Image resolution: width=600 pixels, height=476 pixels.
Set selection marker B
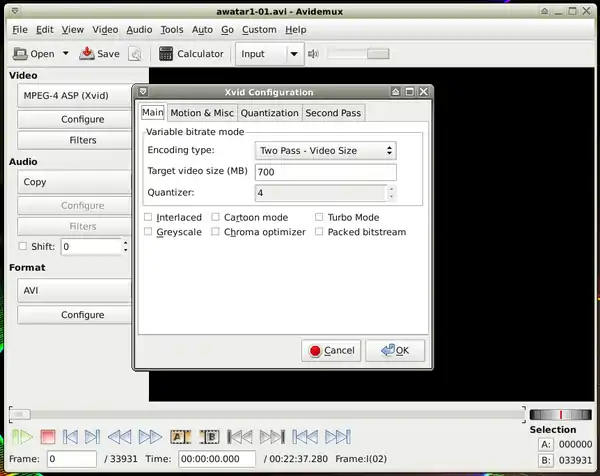click(209, 437)
